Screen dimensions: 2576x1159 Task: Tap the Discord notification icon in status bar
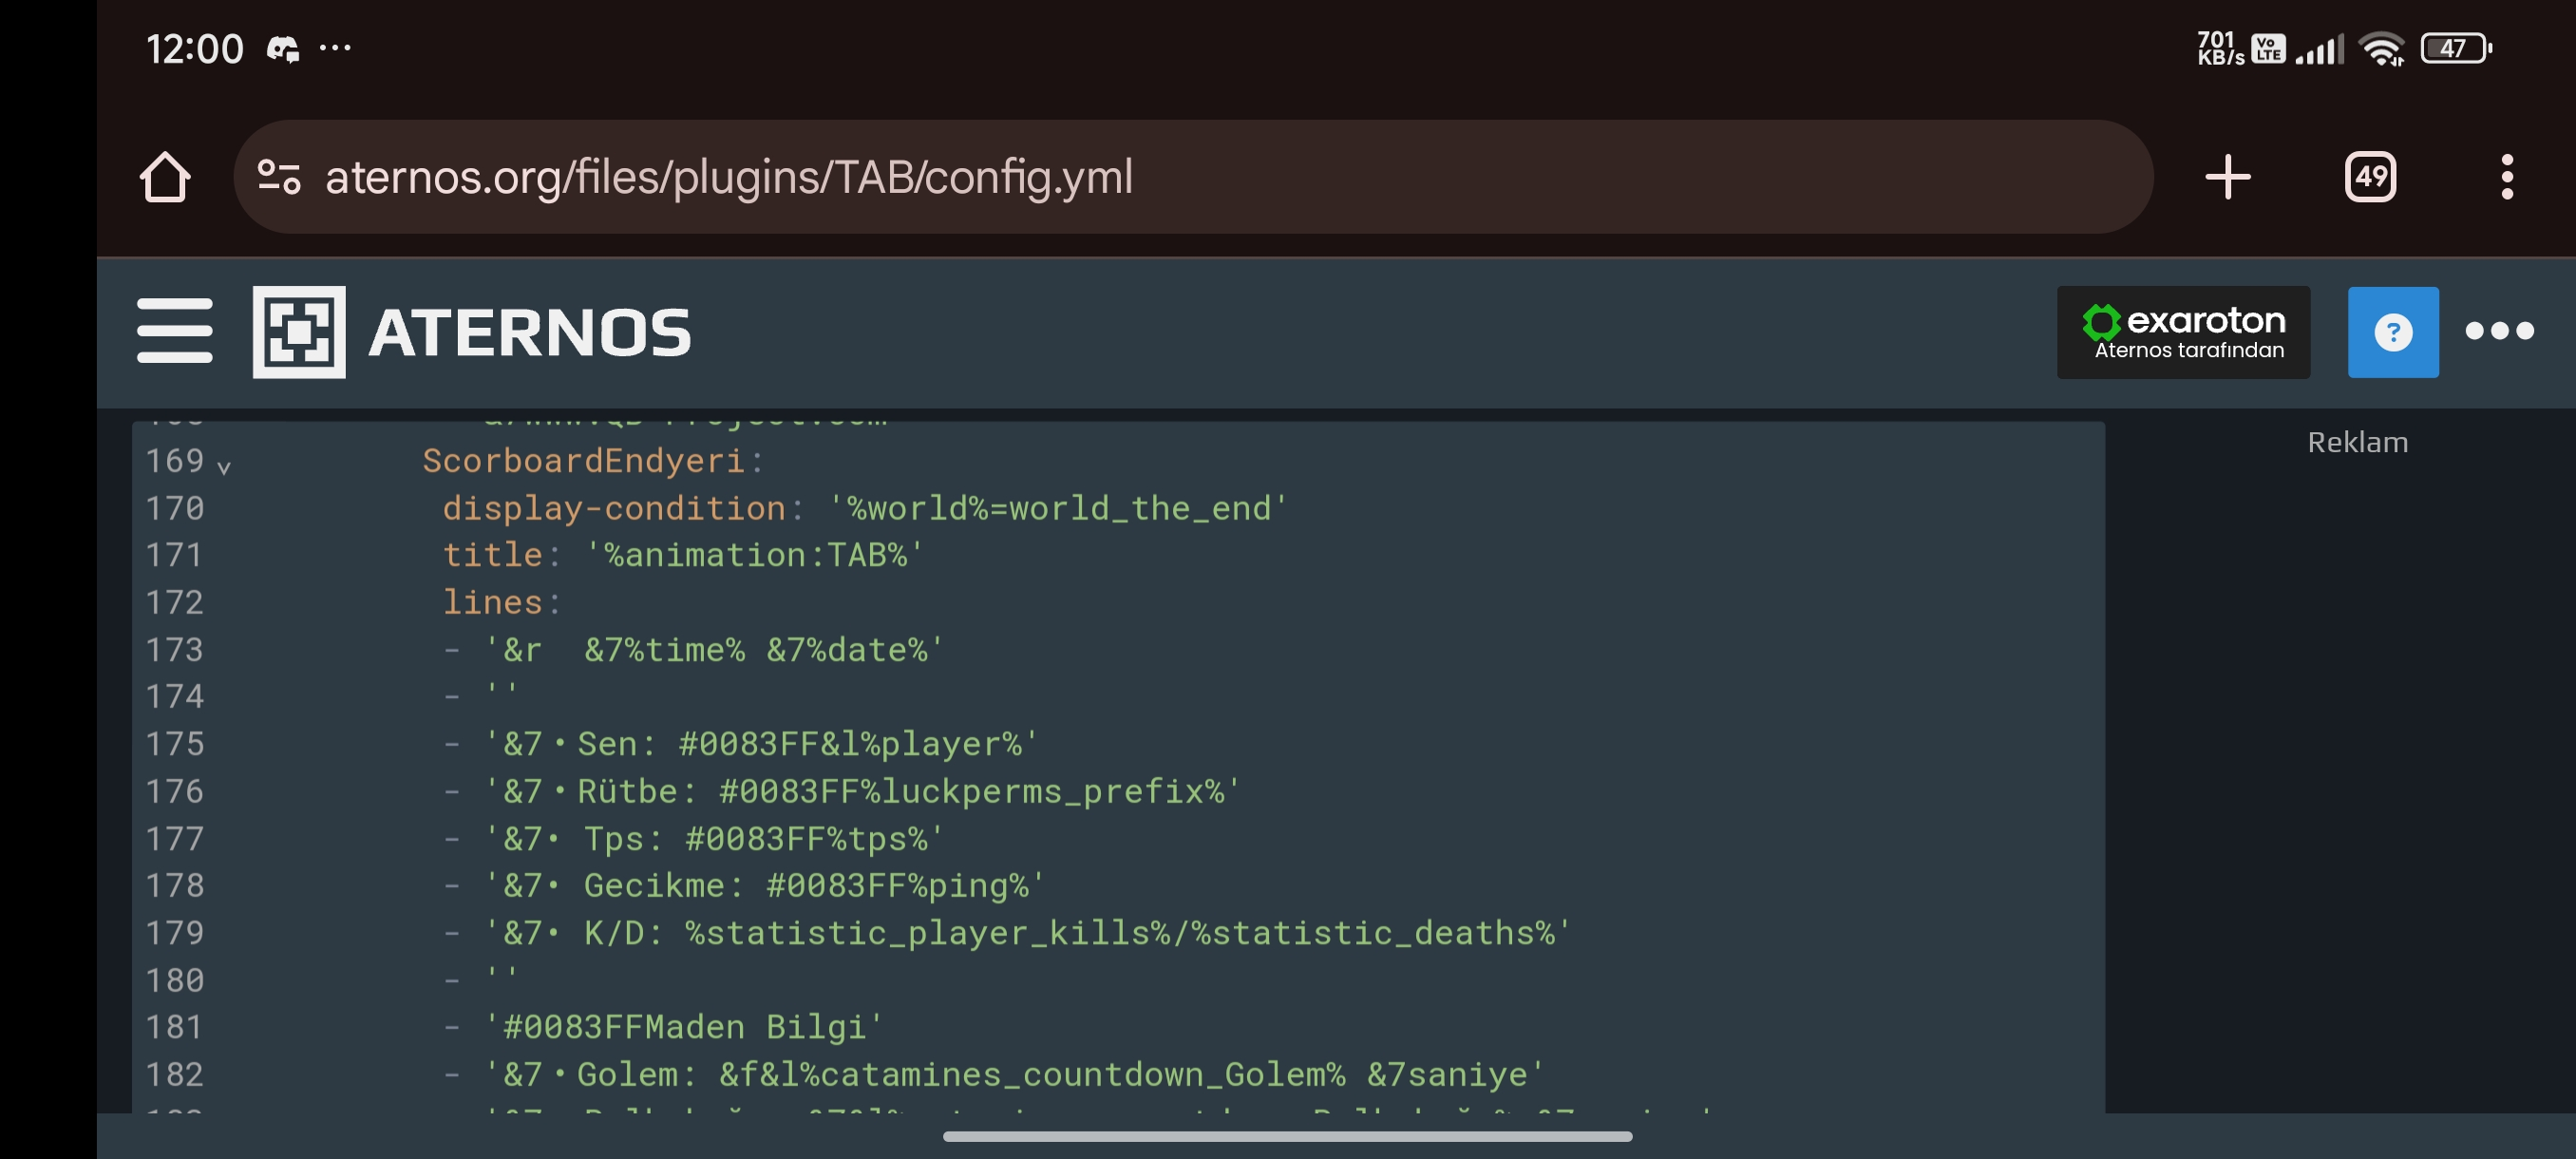[283, 48]
